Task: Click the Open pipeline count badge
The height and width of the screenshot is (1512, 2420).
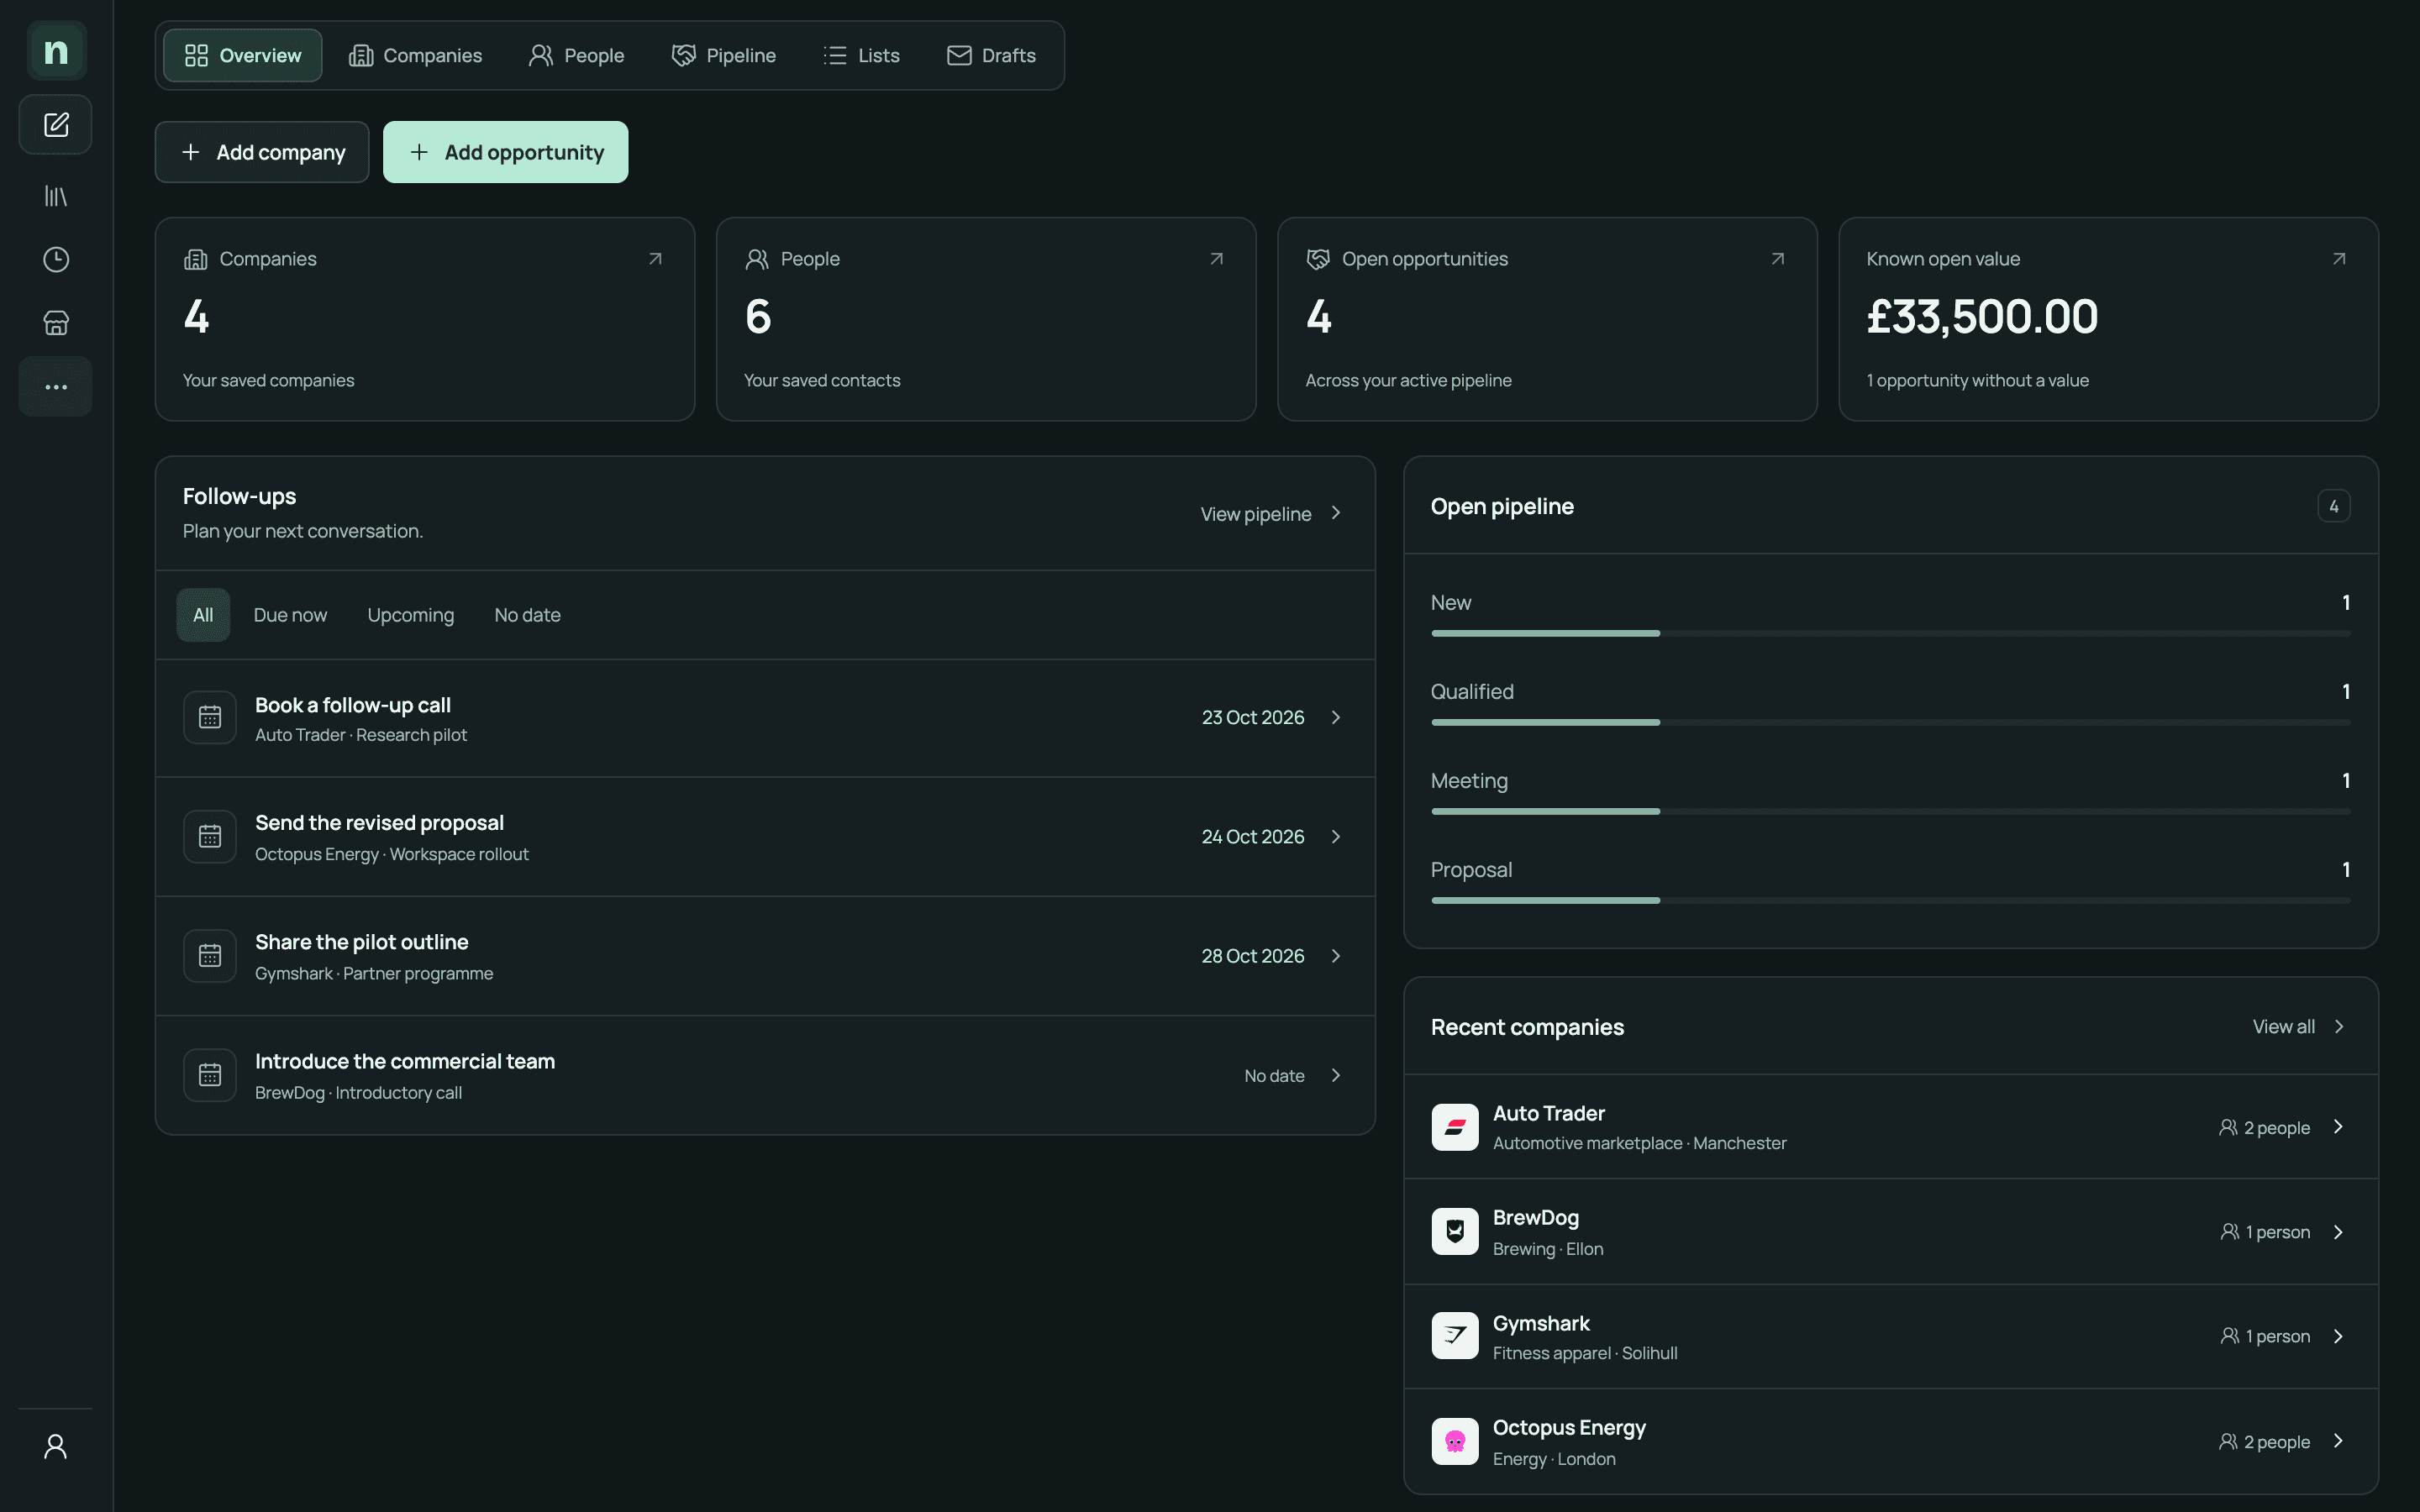Action: tap(2334, 506)
